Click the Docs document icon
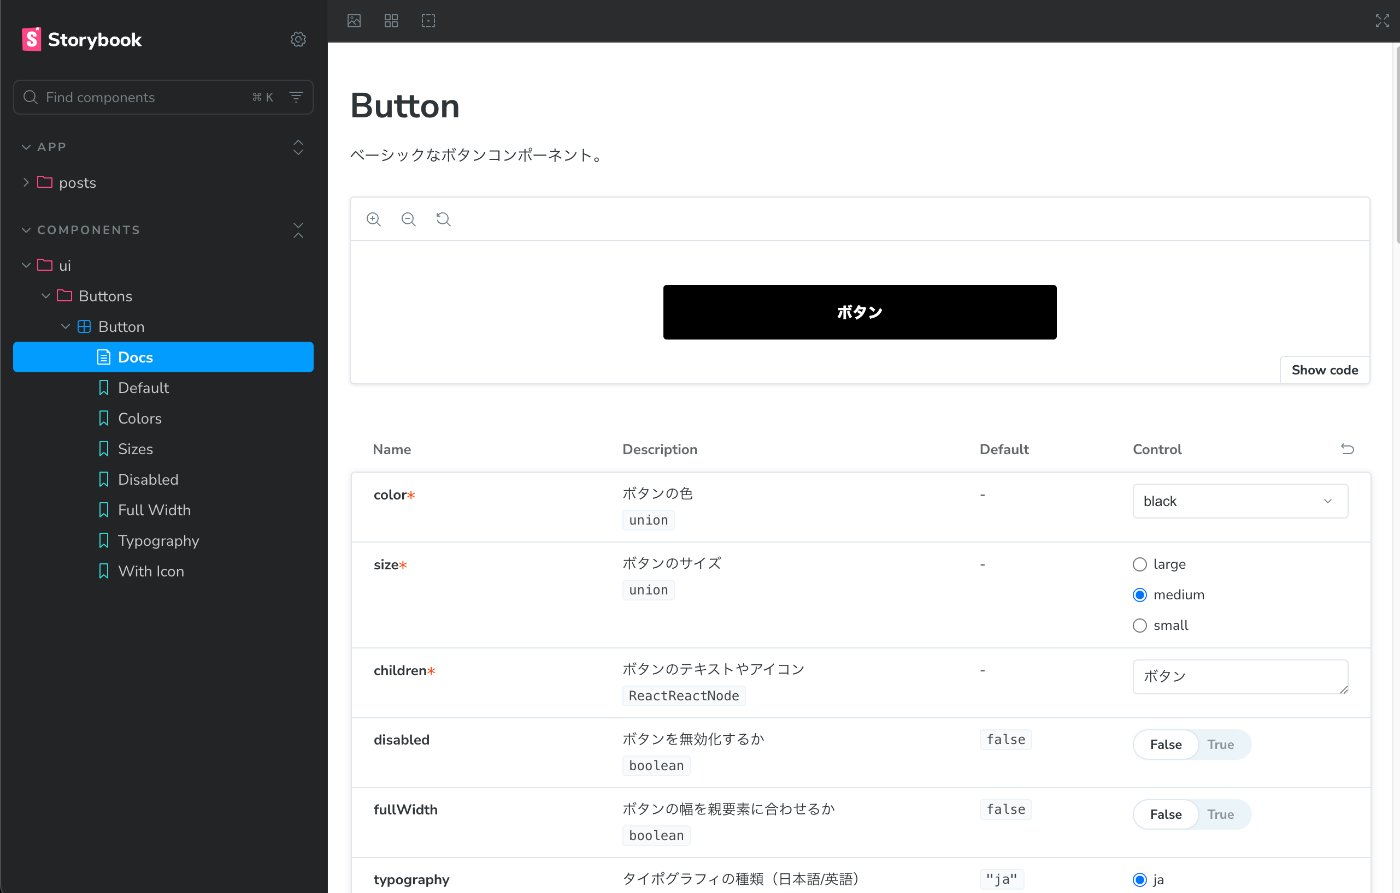Image resolution: width=1400 pixels, height=893 pixels. 103,357
